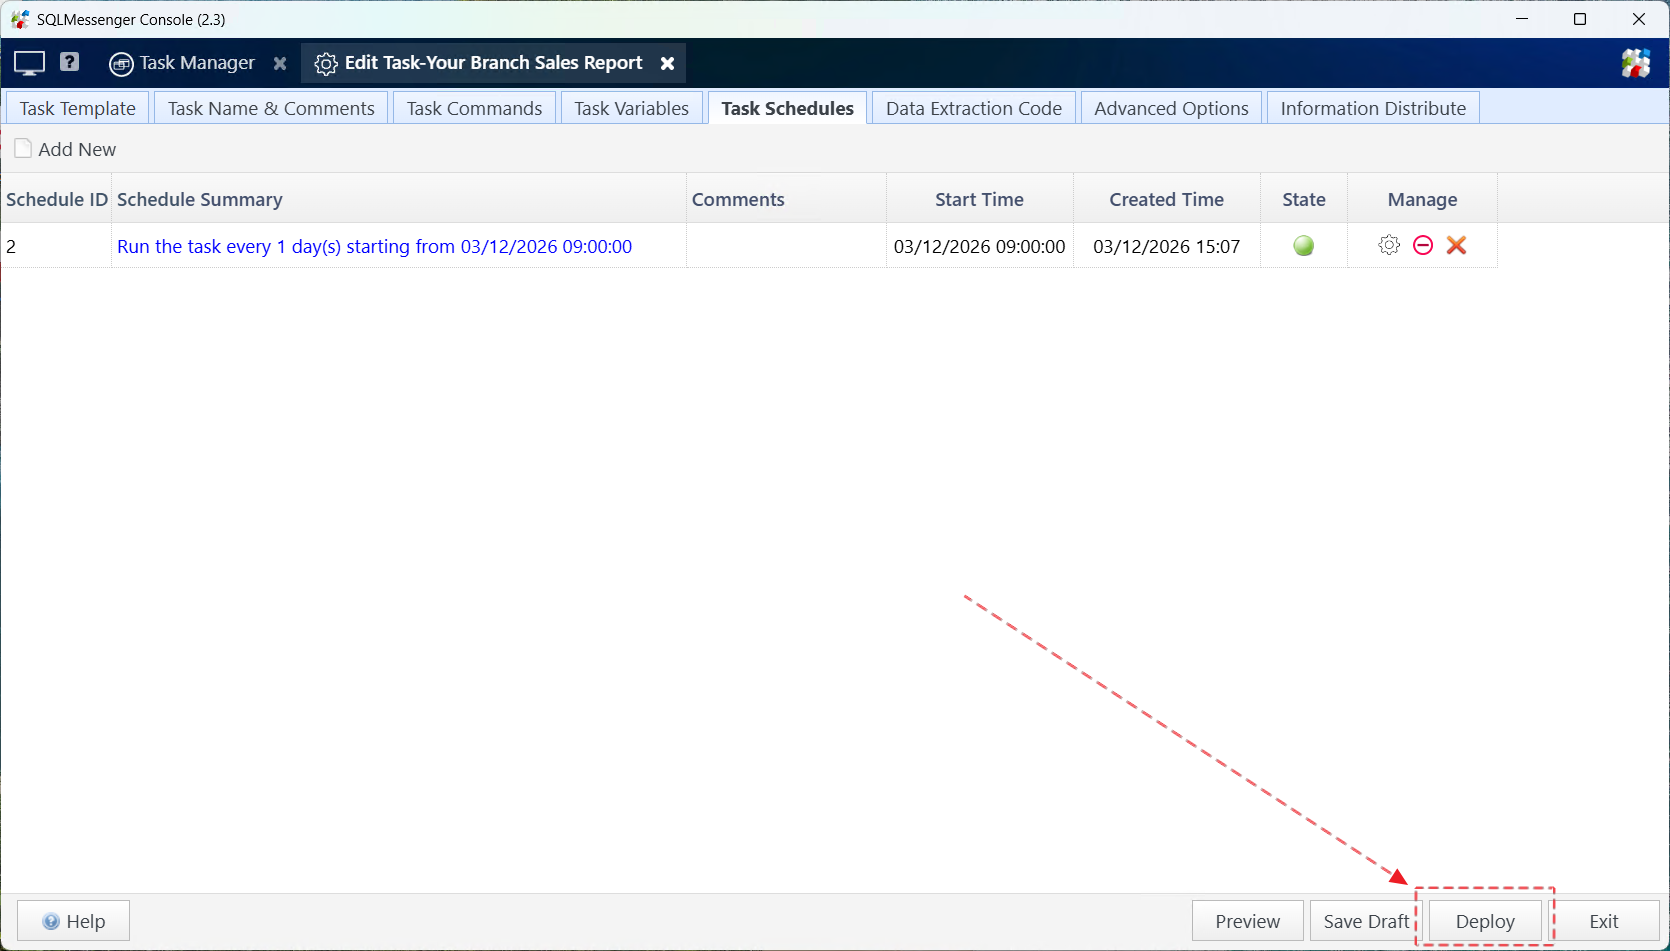Click the monitor icon in the top toolbar
The height and width of the screenshot is (951, 1670).
[28, 62]
